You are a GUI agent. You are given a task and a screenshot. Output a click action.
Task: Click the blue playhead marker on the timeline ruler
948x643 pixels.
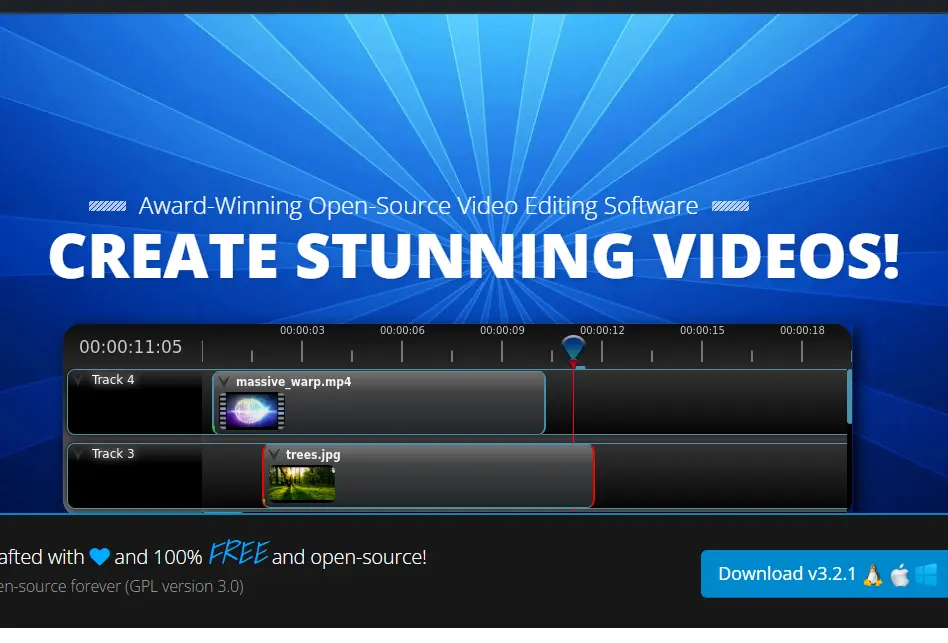point(573,346)
